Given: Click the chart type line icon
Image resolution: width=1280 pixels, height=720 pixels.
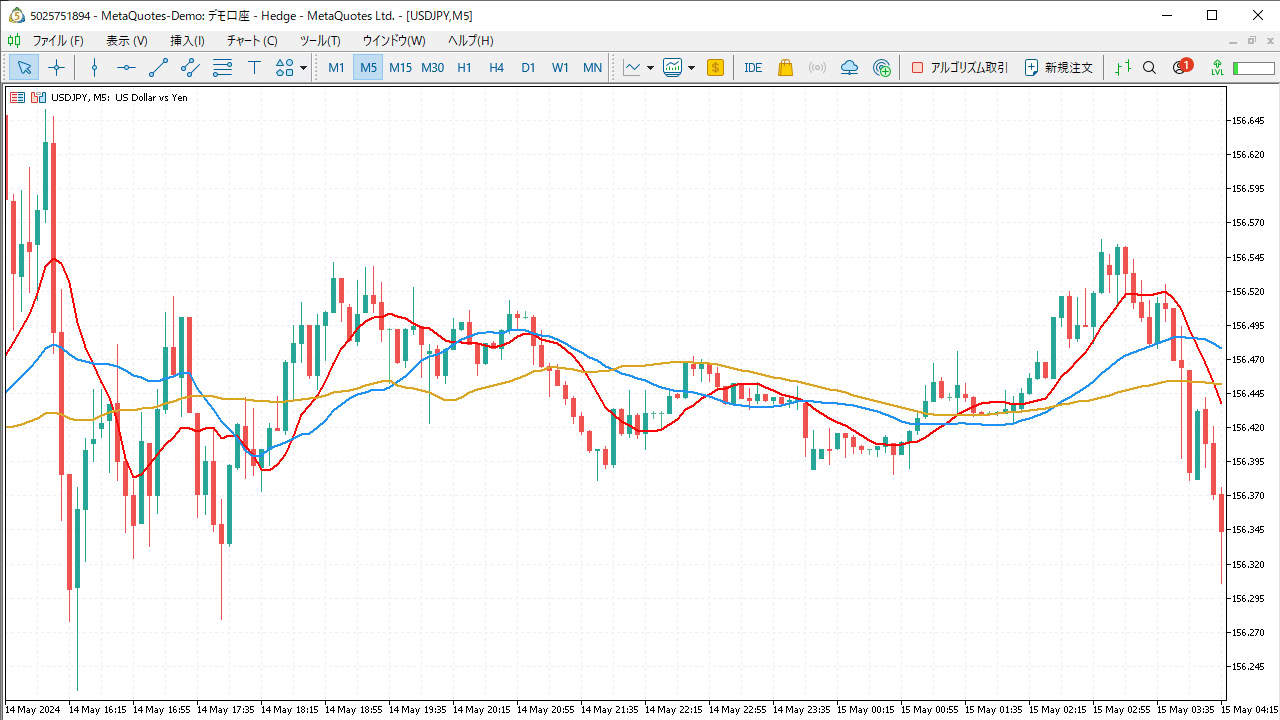Looking at the screenshot, I should tap(632, 67).
